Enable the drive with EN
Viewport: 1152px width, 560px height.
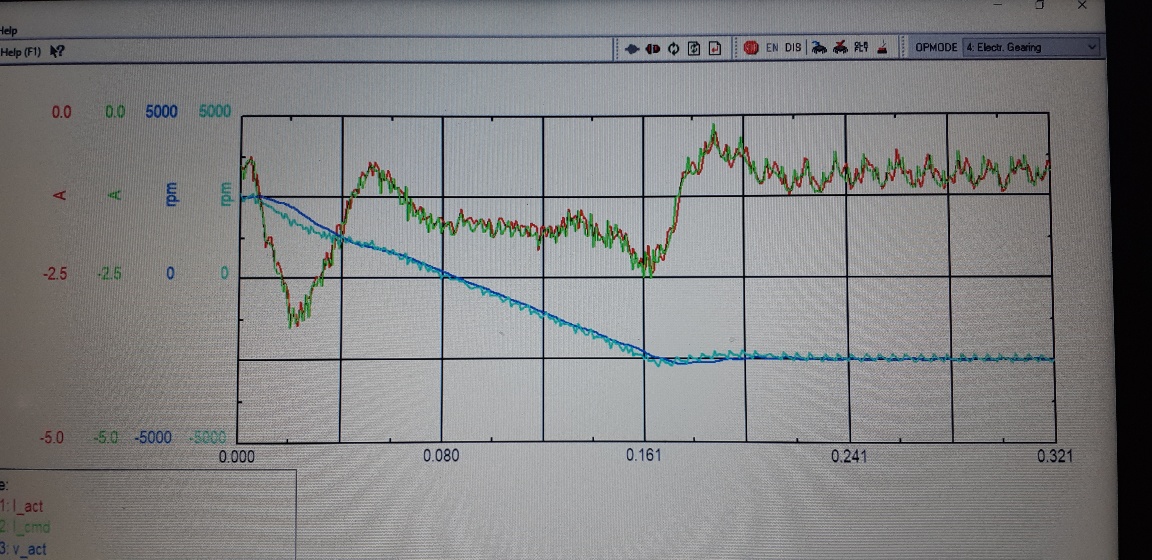(773, 48)
